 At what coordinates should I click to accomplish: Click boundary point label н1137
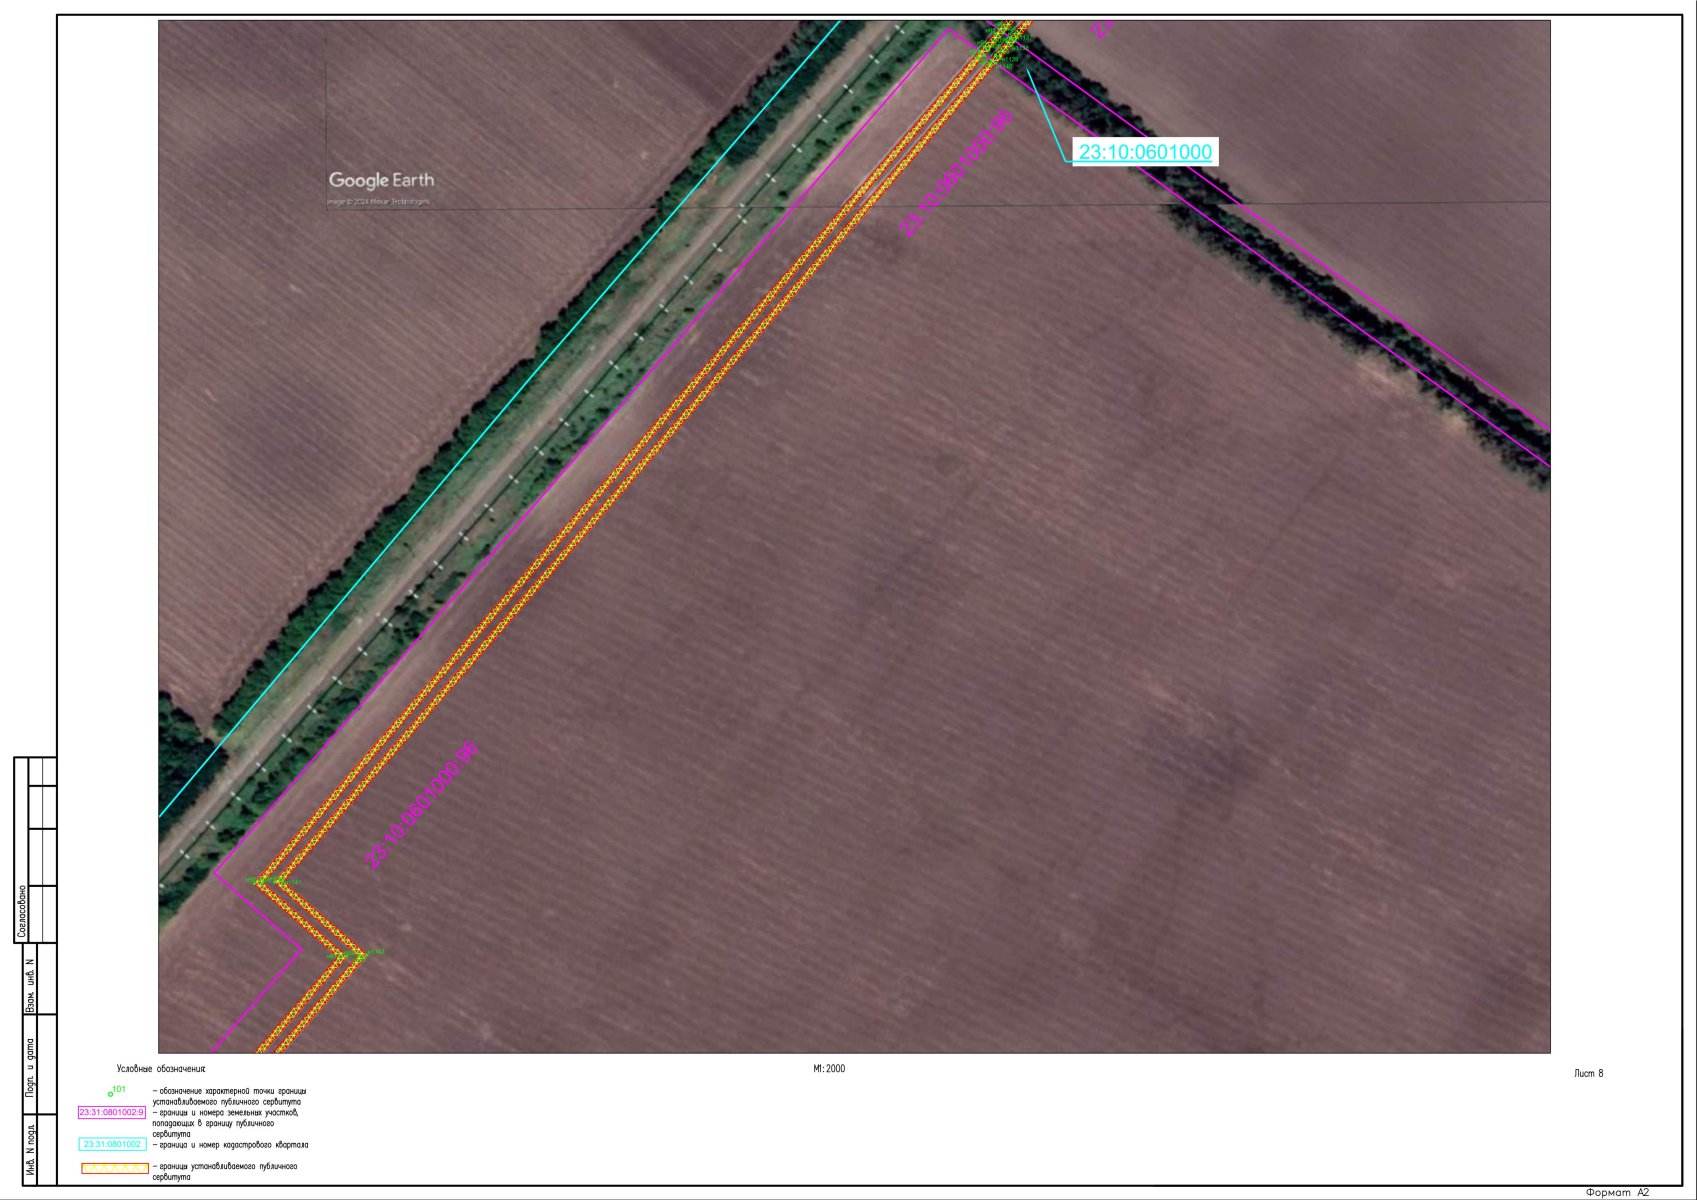[x=1023, y=38]
